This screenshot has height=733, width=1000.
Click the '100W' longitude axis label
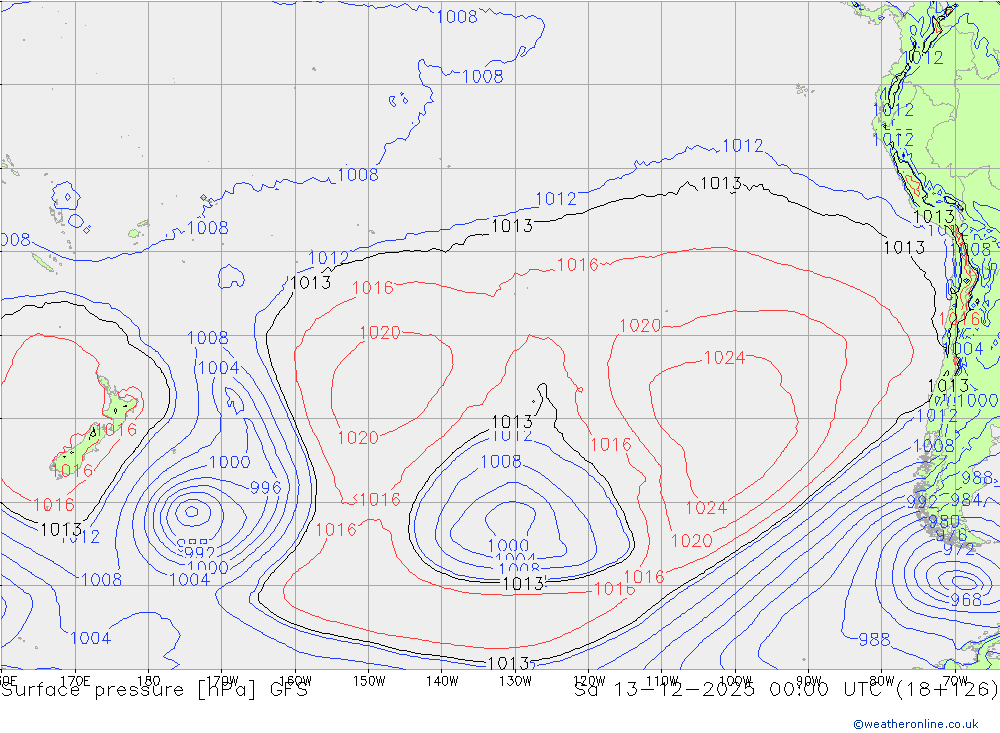point(735,681)
